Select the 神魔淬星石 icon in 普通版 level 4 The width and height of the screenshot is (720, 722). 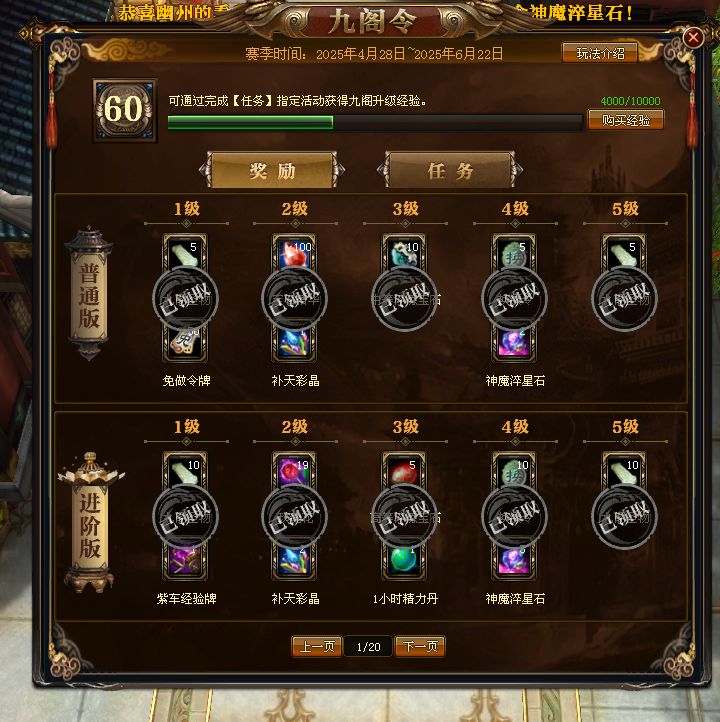click(514, 341)
